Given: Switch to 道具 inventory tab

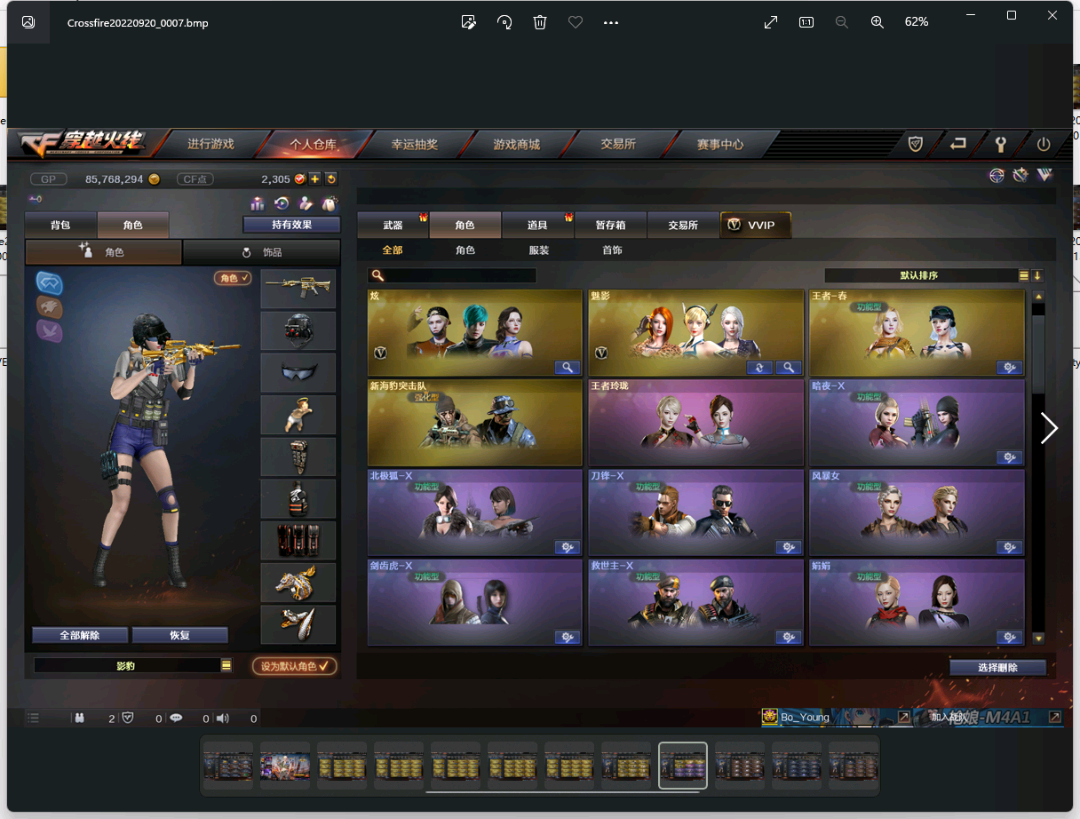Looking at the screenshot, I should [x=537, y=225].
